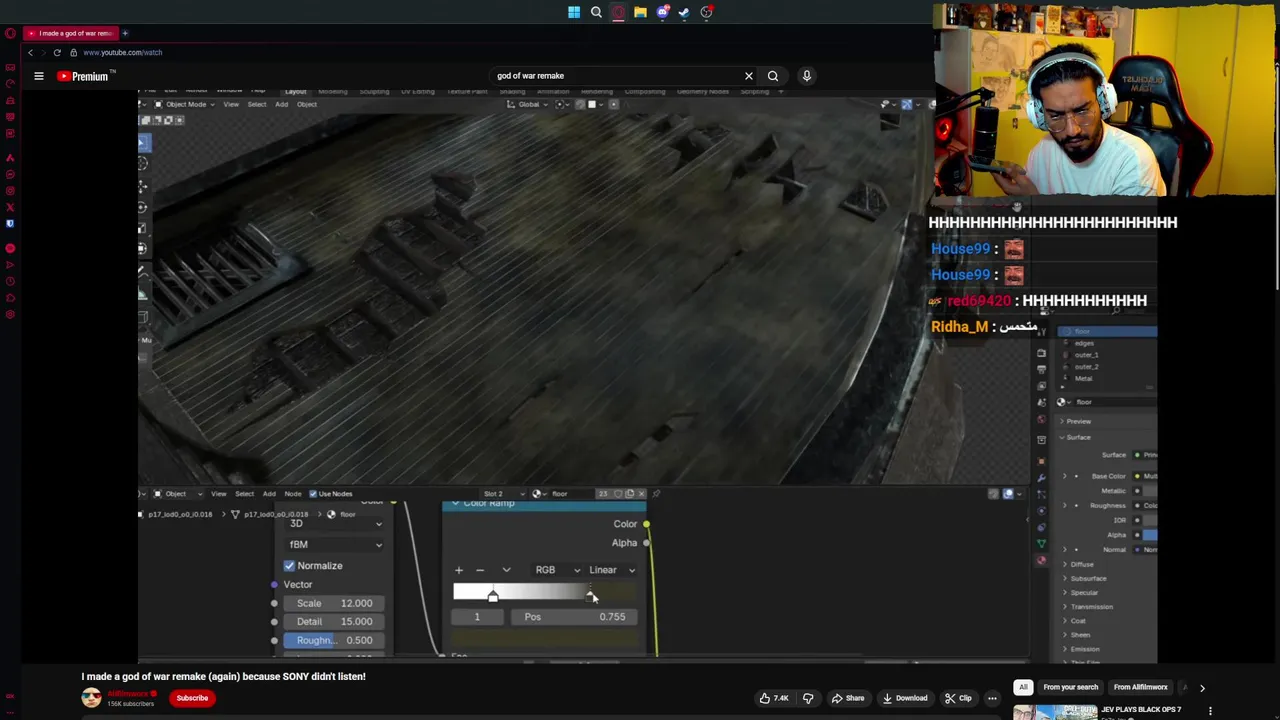Open the Blender material properties tab icon
Viewport: 1280px width, 720px height.
(x=1041, y=561)
